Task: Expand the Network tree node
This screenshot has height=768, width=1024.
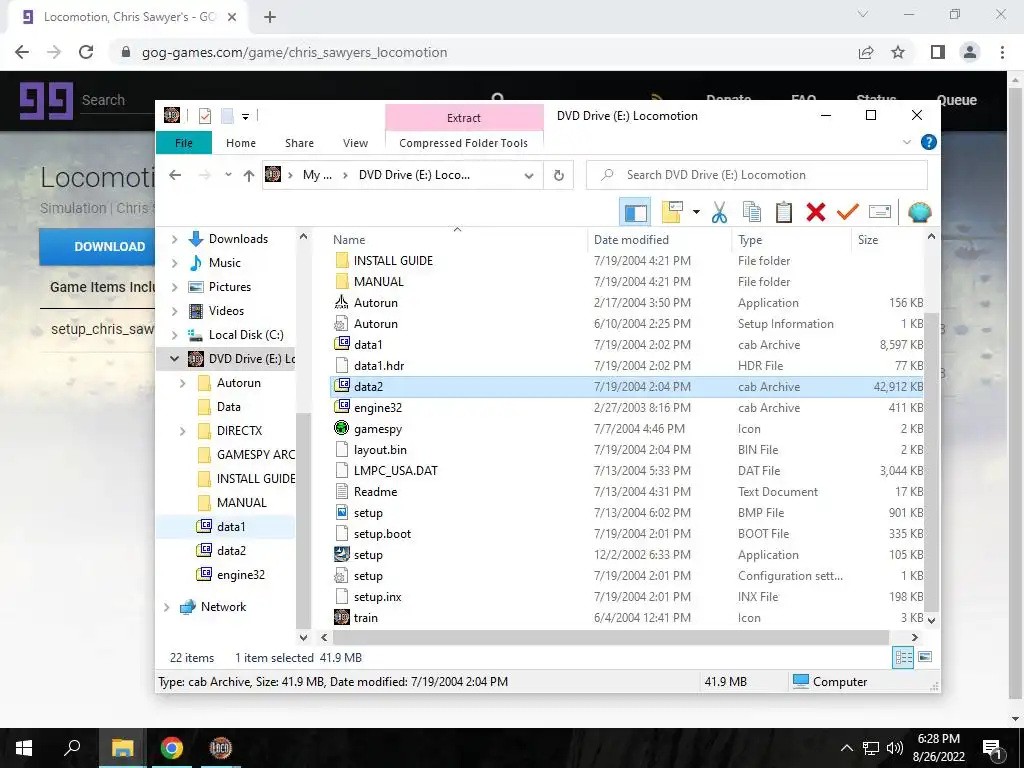Action: click(x=167, y=607)
